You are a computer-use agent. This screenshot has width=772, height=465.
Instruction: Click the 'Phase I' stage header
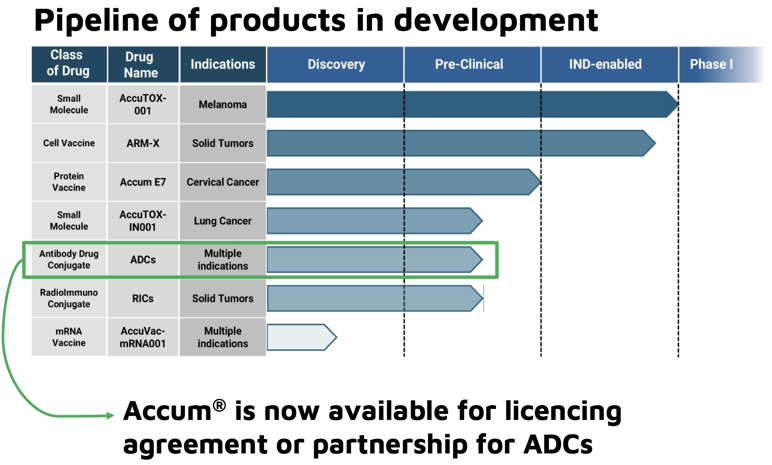point(721,64)
